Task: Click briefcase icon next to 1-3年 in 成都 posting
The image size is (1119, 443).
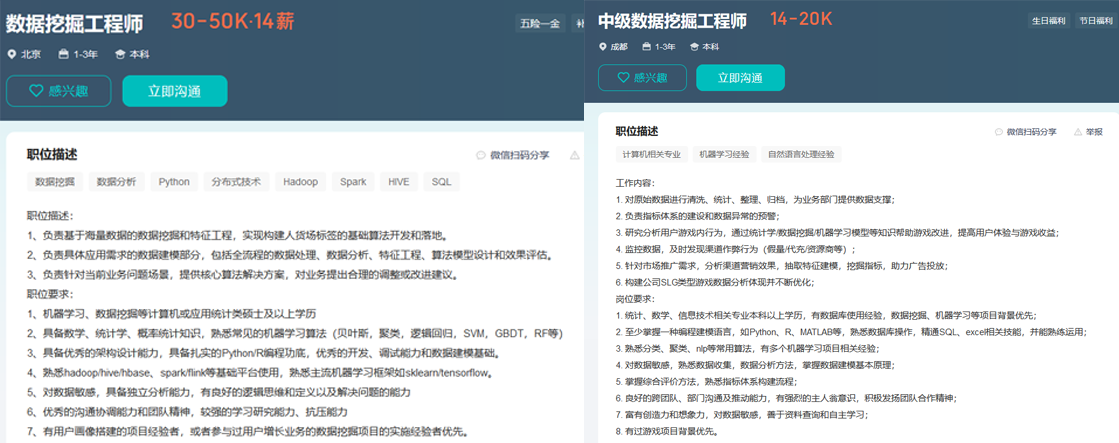Action: 647,46
